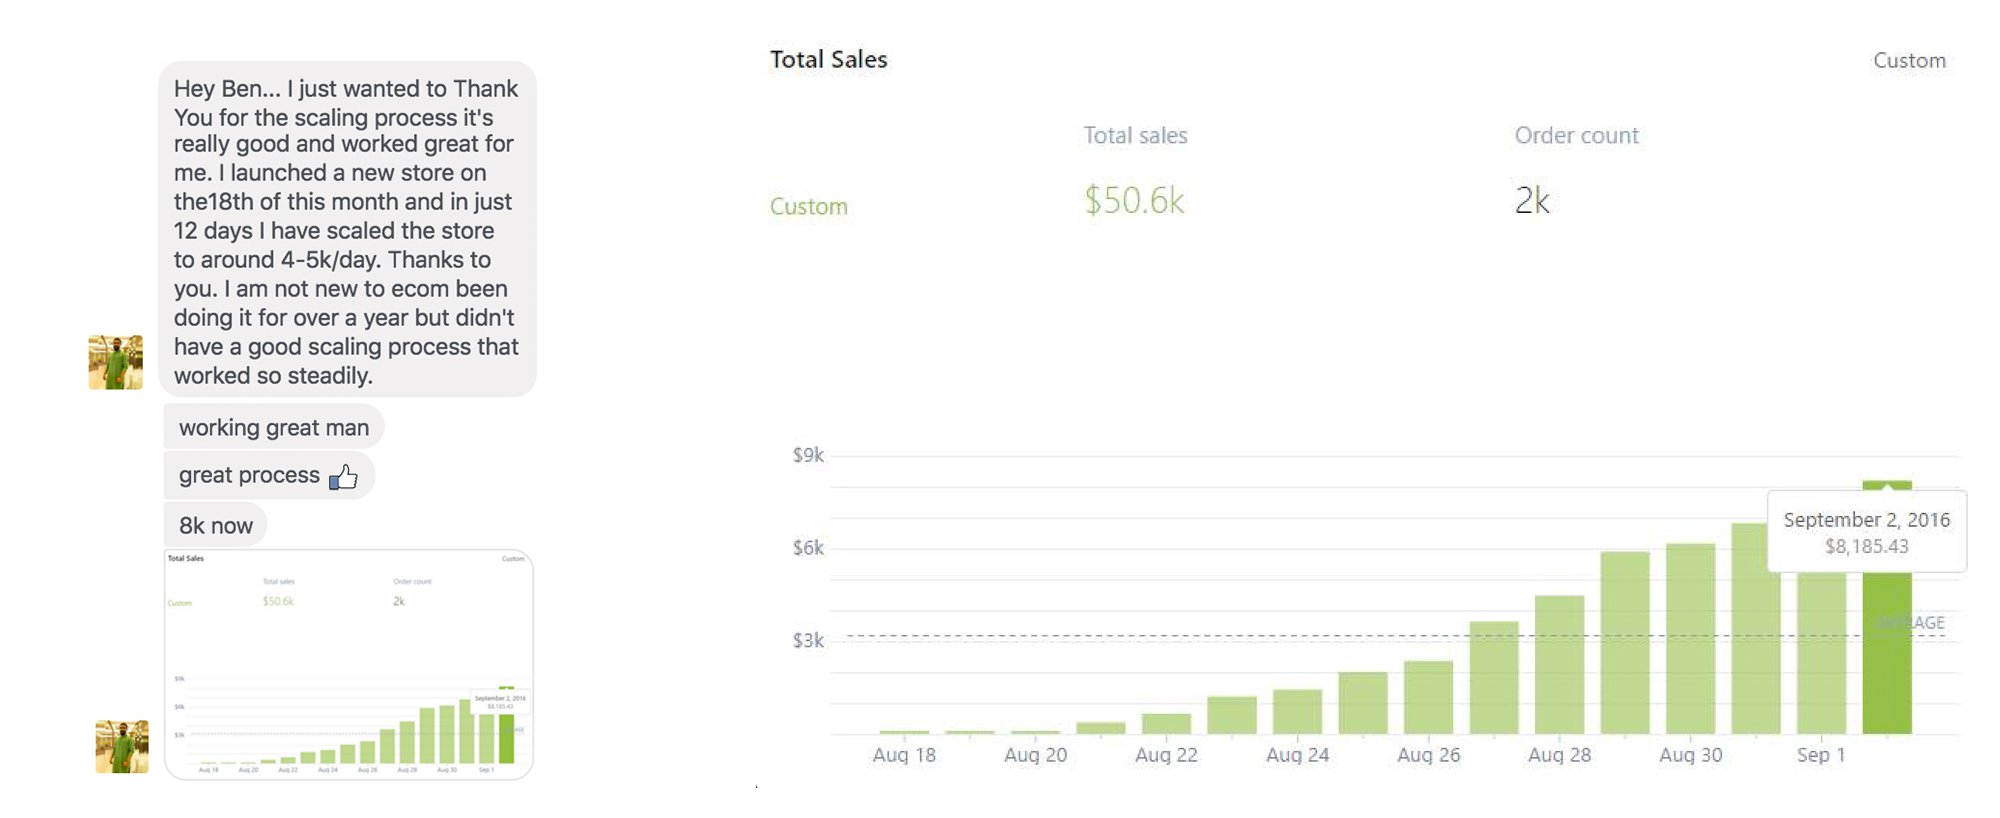Click the 2k order count value

click(1531, 201)
